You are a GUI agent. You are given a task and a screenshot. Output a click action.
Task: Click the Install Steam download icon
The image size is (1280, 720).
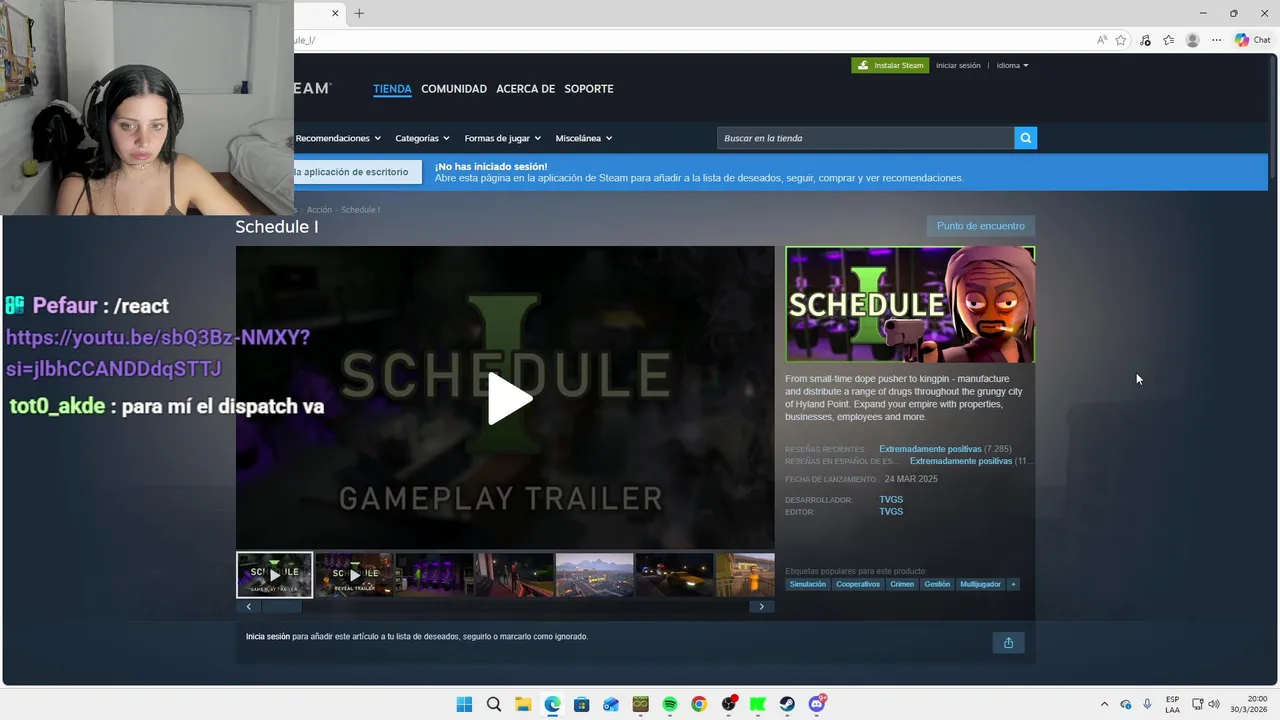pos(863,65)
